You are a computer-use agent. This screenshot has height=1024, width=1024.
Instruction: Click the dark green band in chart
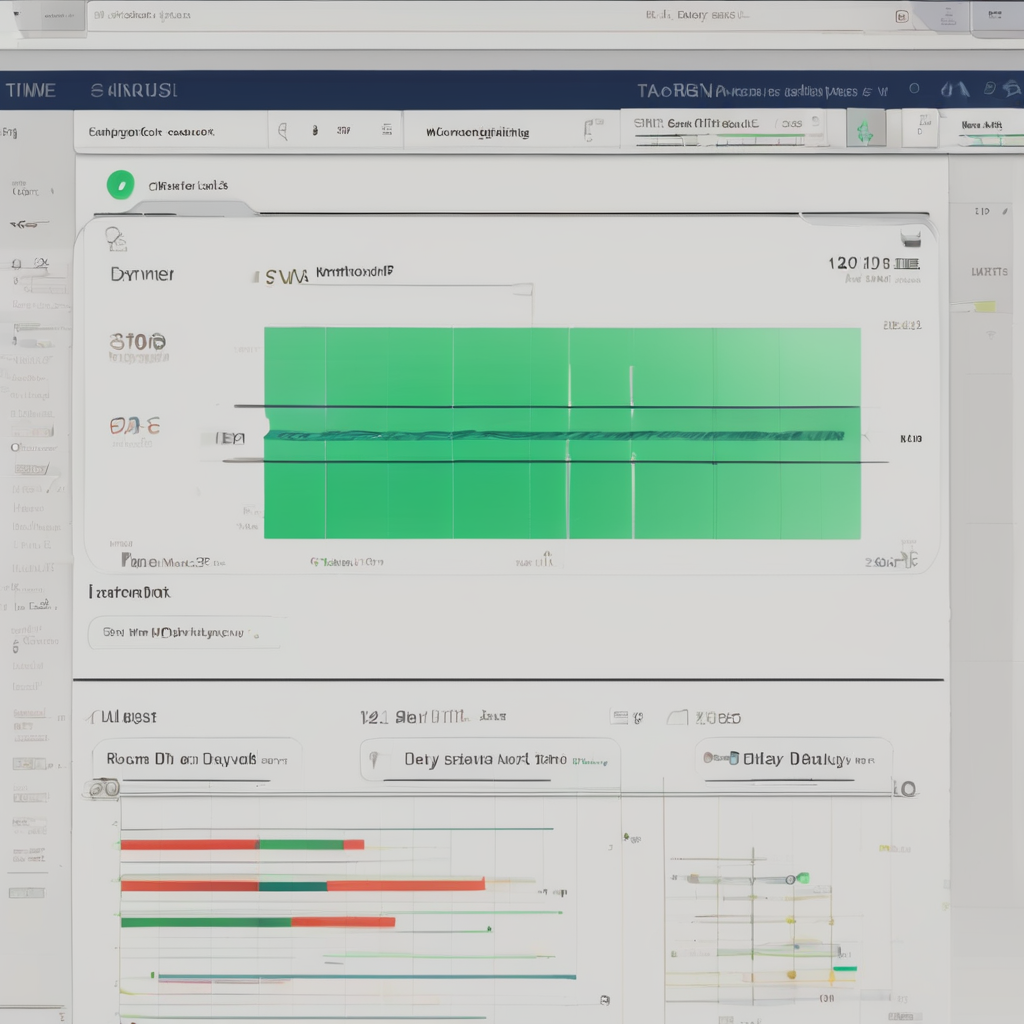tap(555, 435)
